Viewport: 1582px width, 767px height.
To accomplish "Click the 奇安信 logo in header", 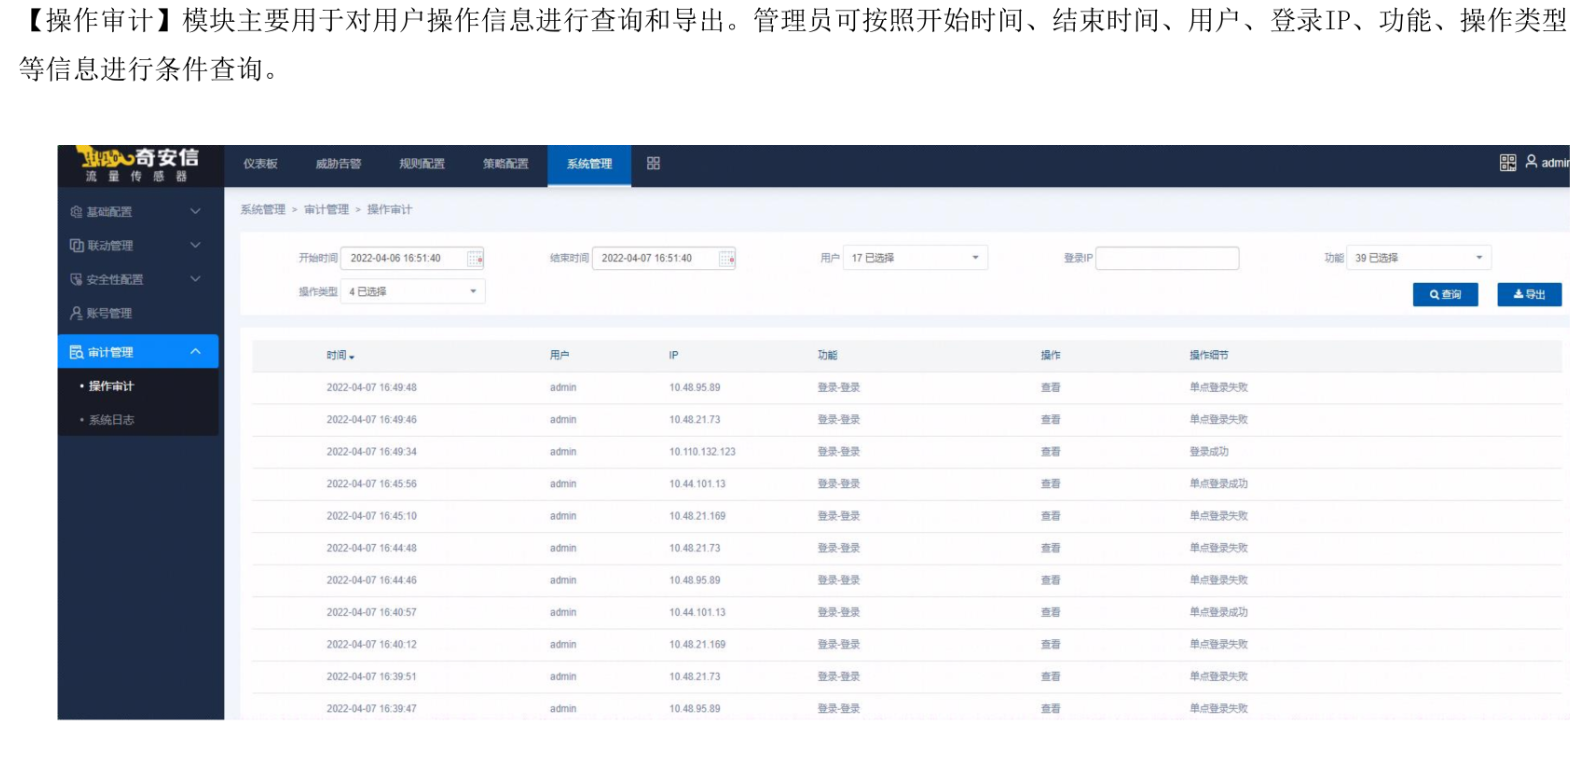I will pyautogui.click(x=140, y=164).
